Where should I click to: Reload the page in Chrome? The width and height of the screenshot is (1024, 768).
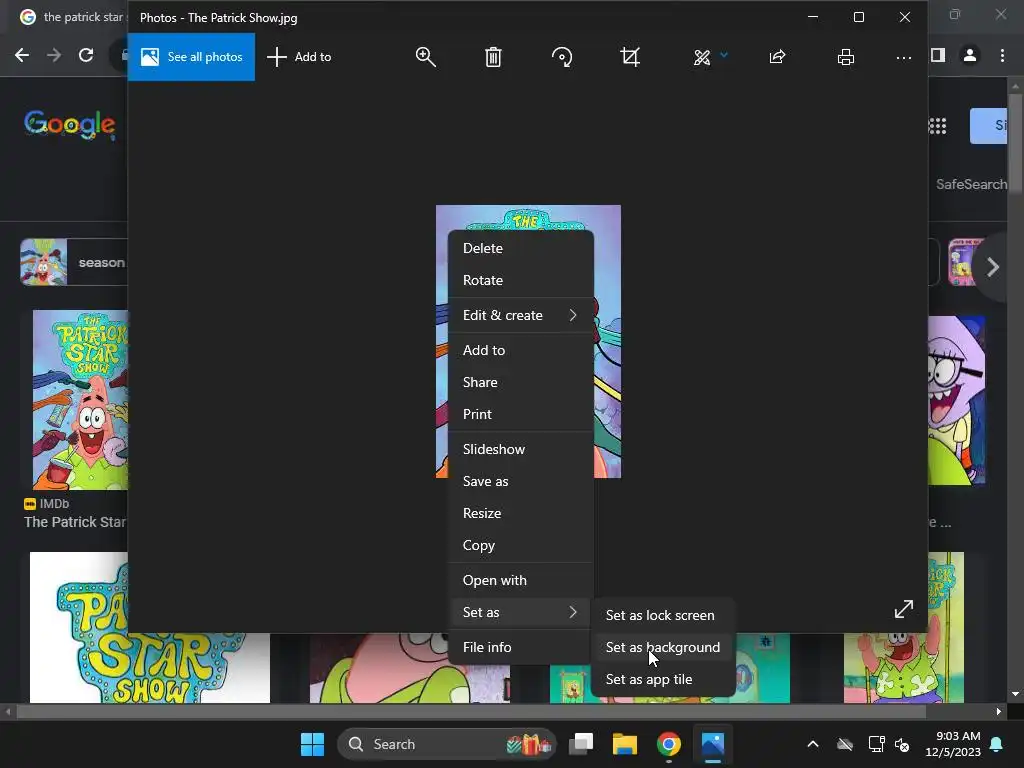(86, 56)
